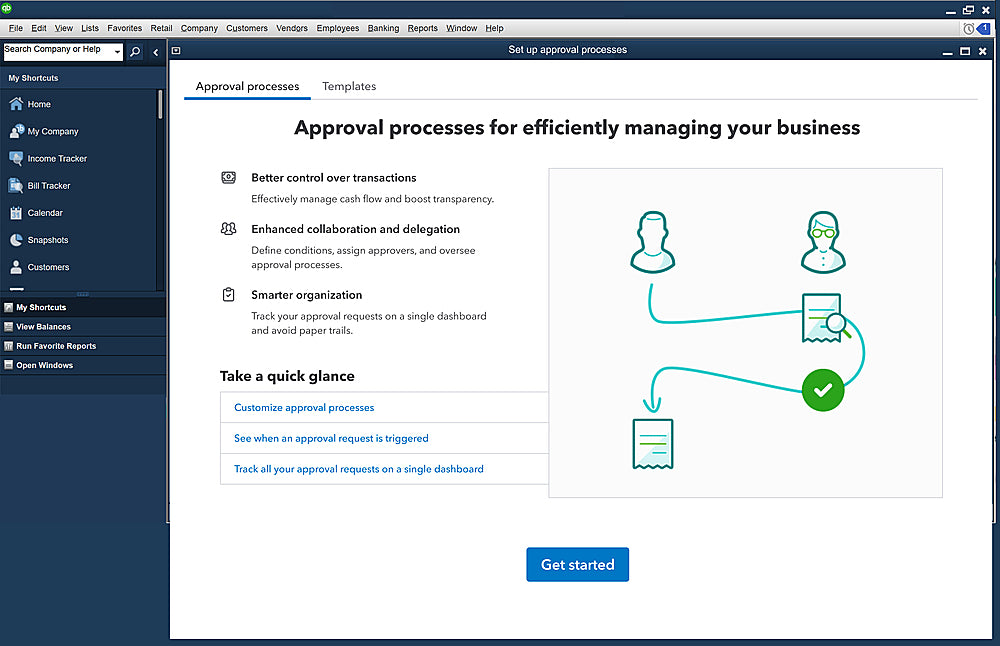Screen dimensions: 1000x646
Task: Click the Get started button
Action: point(577,565)
